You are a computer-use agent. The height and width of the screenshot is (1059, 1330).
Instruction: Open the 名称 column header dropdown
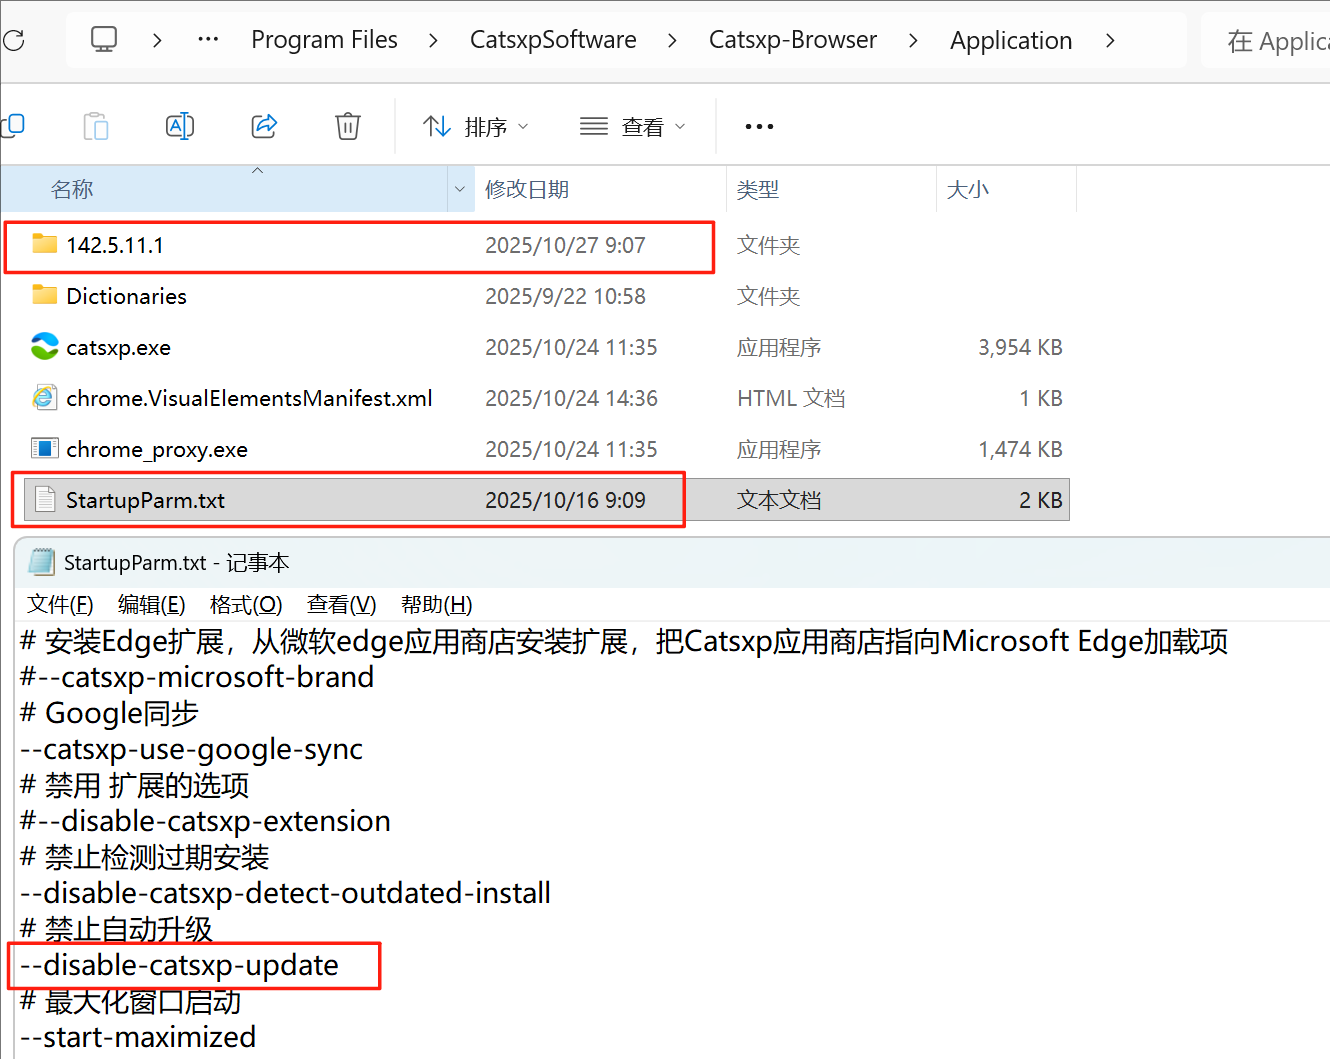(x=459, y=188)
